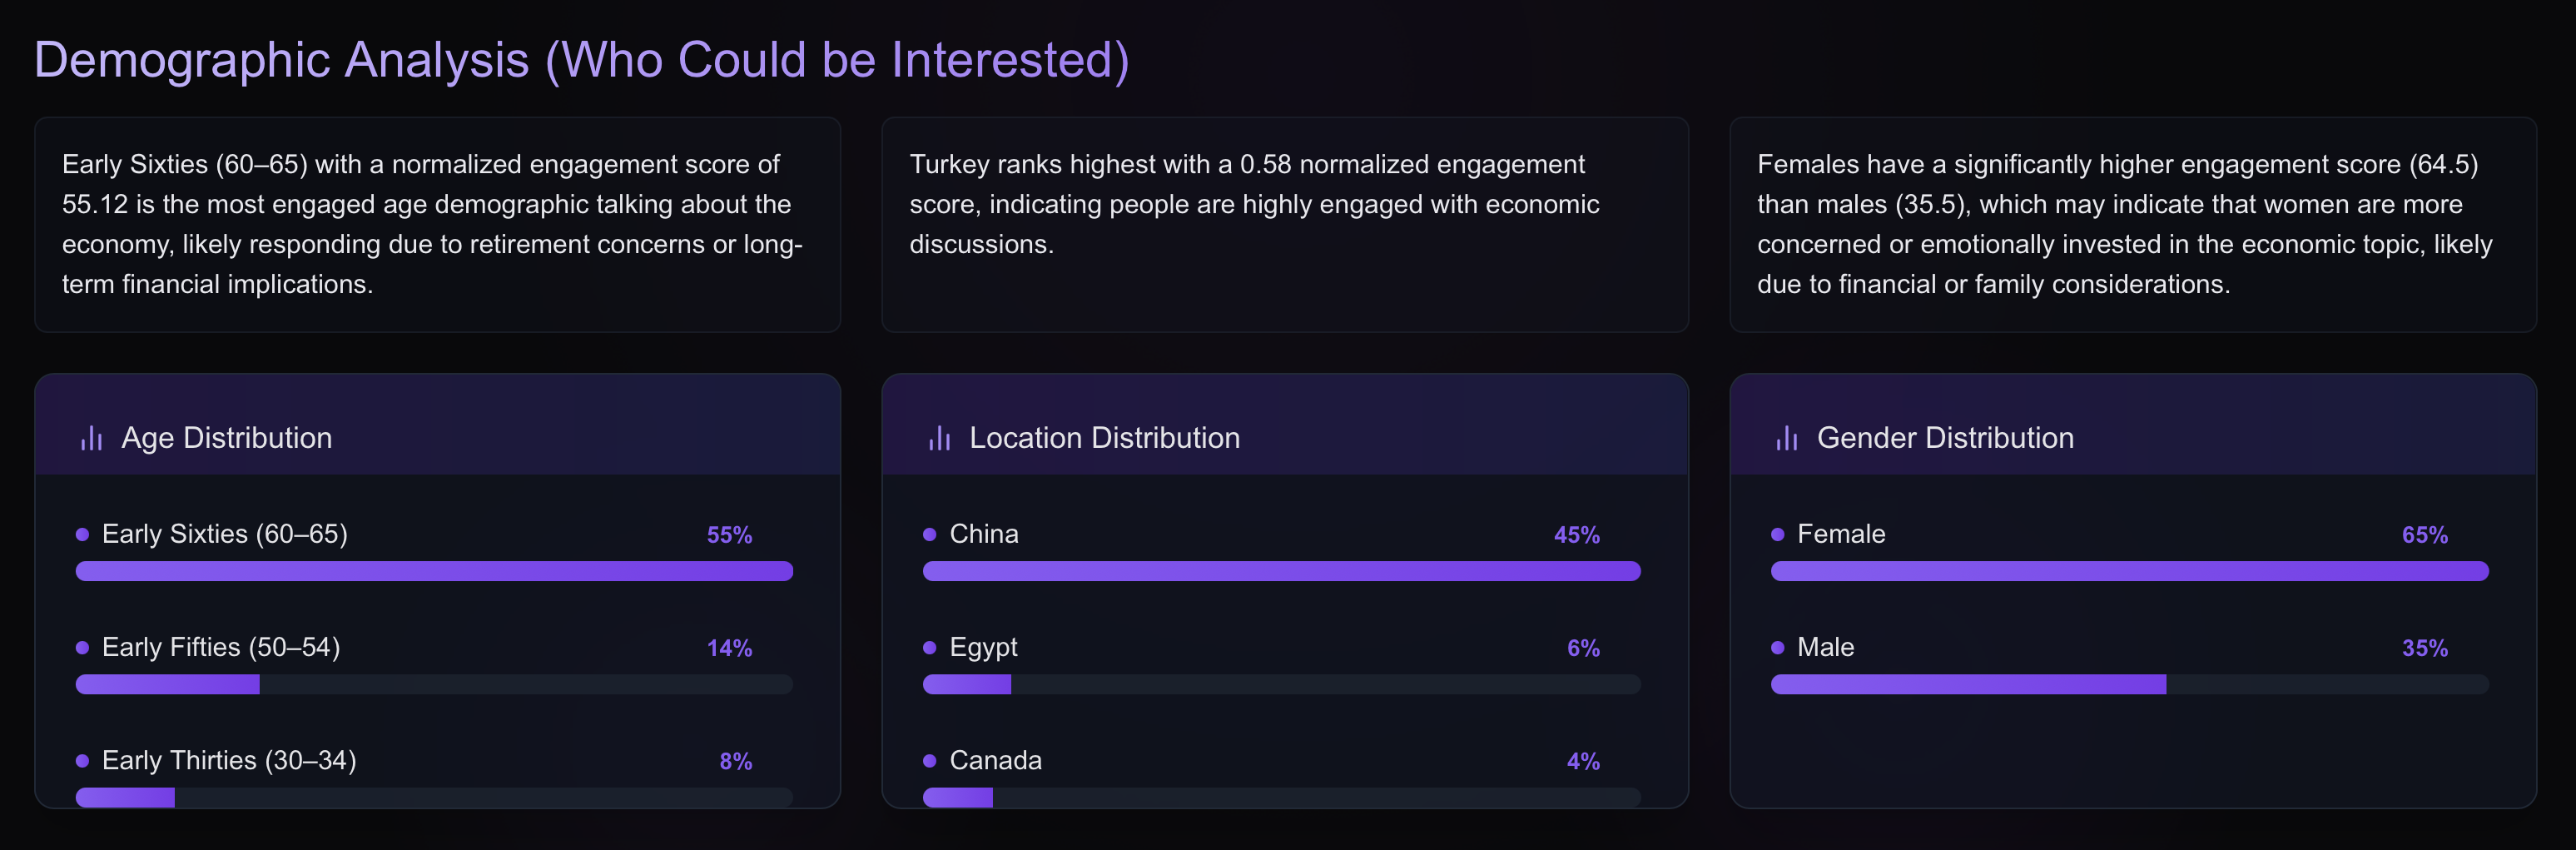
Task: Click the bullet marker next to Male
Action: click(1778, 648)
